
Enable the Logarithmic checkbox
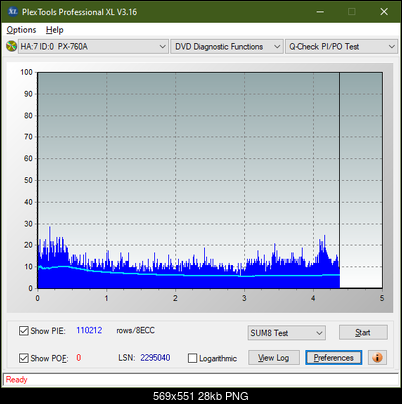pos(192,358)
